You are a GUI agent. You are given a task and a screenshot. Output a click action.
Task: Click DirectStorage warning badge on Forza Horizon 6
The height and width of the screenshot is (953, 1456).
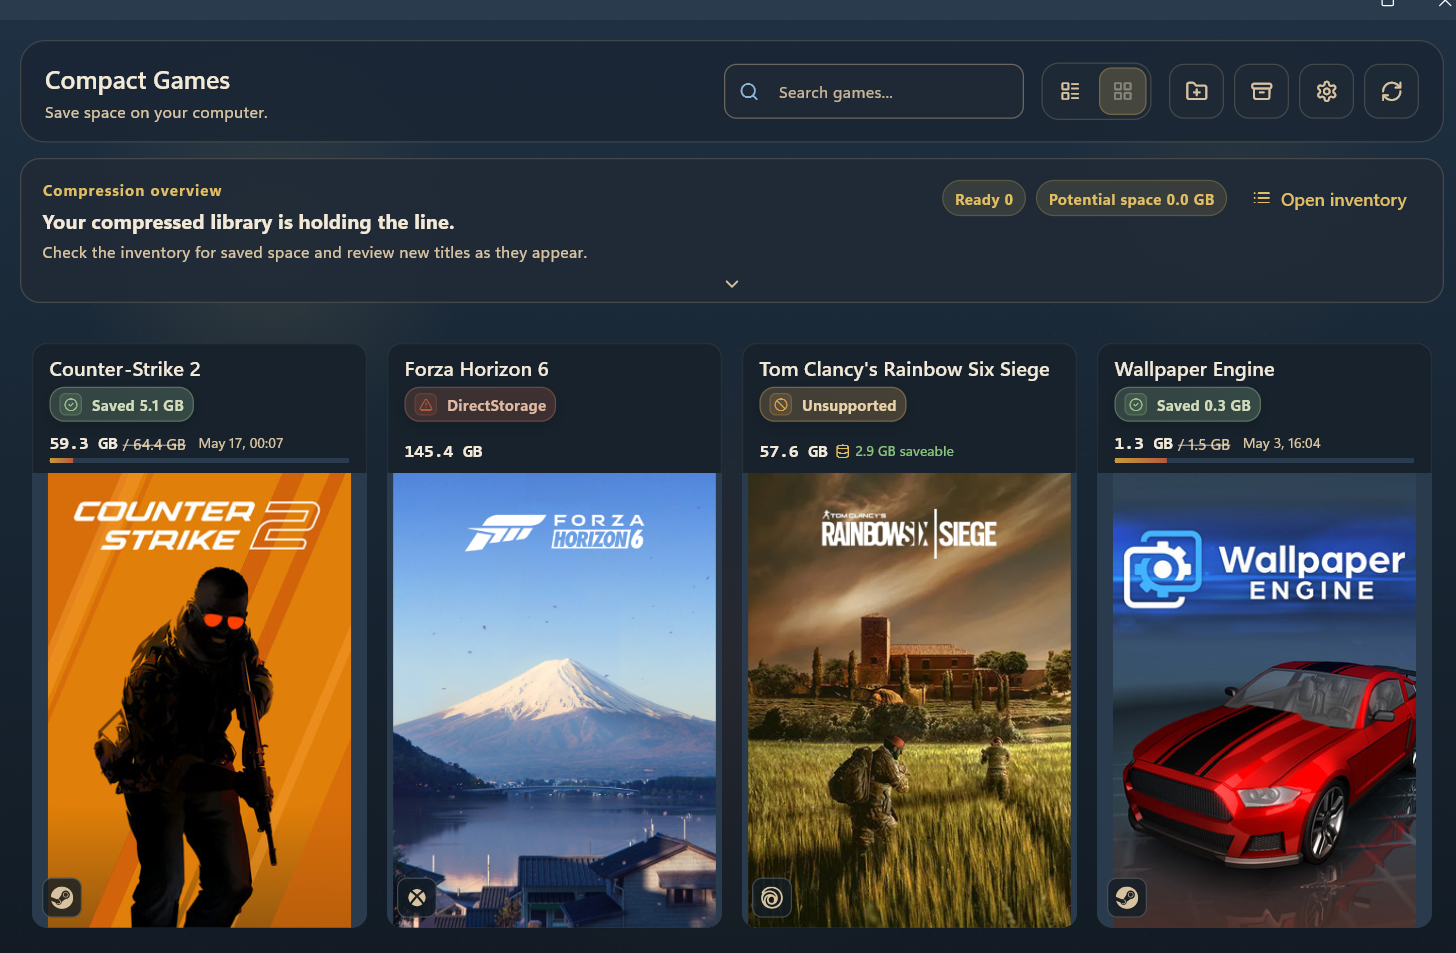480,405
